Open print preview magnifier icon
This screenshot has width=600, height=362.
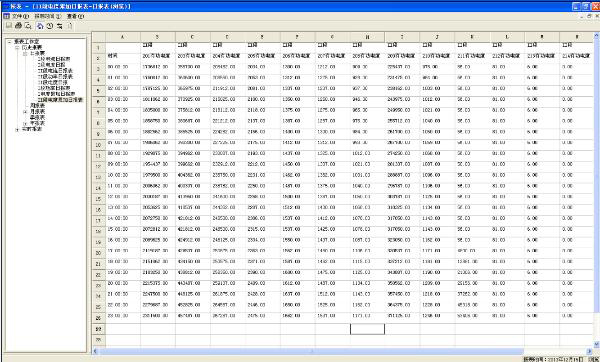[28, 26]
